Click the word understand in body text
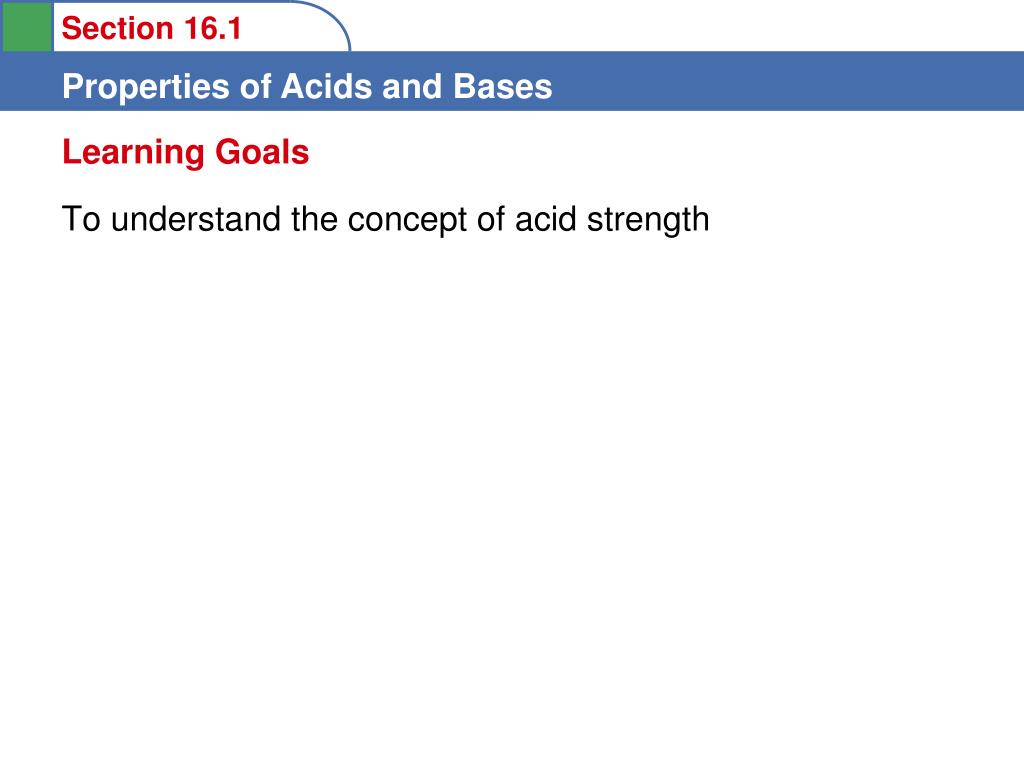 (195, 219)
